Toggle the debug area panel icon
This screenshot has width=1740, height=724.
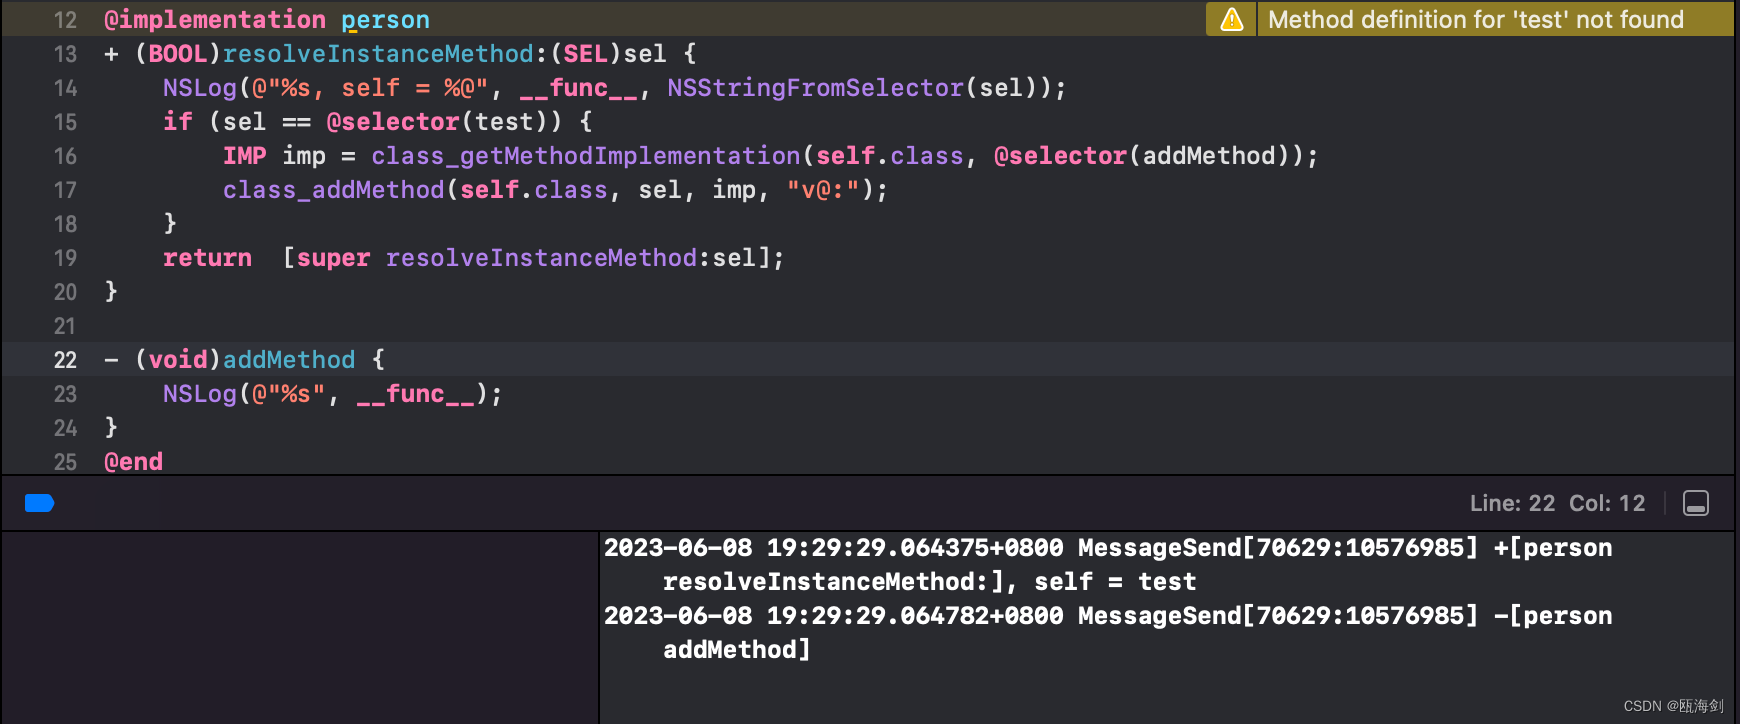pos(1696,503)
